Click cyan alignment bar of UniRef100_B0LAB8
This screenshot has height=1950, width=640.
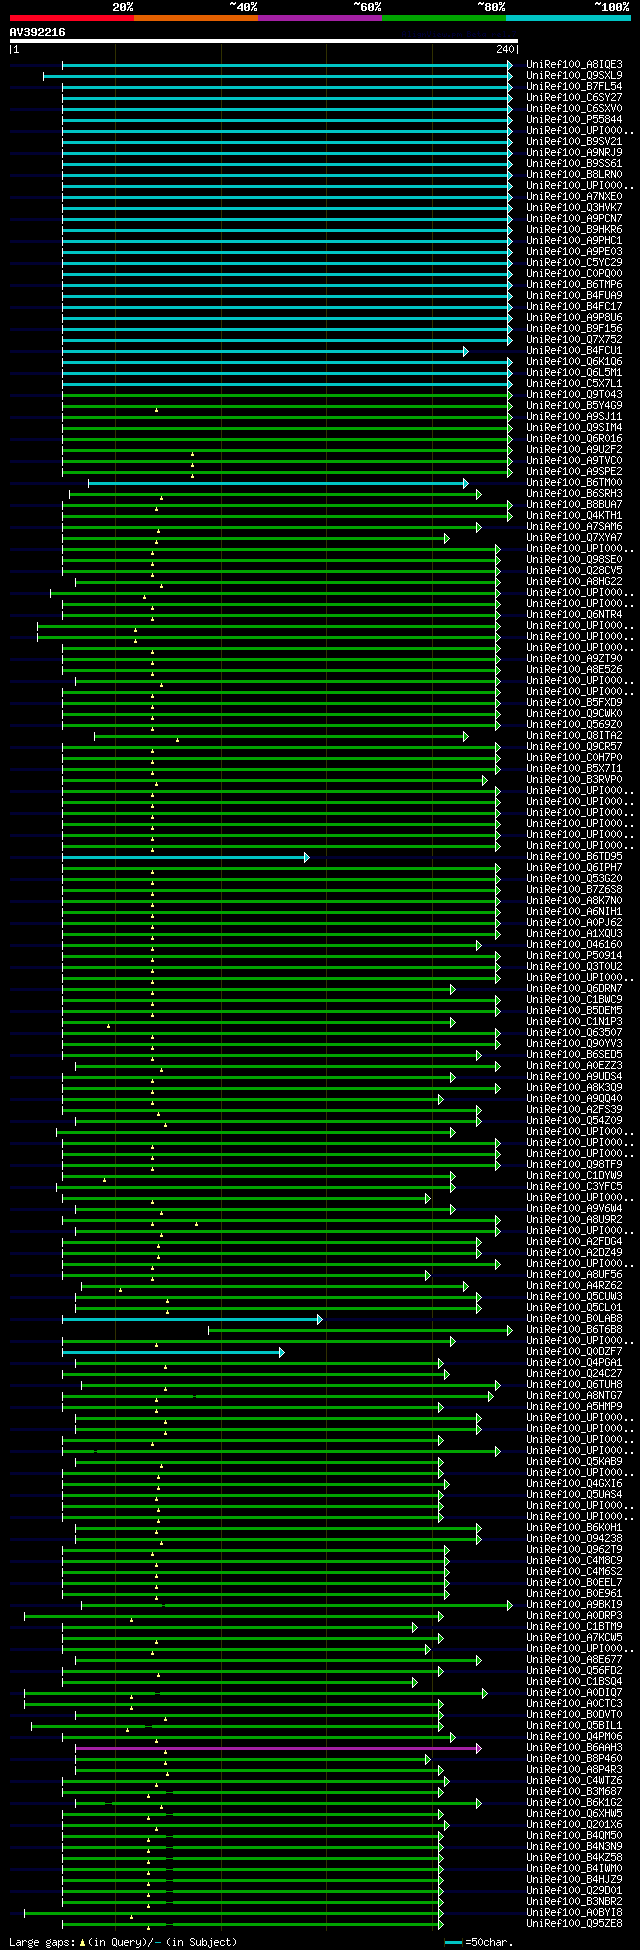click(192, 1319)
